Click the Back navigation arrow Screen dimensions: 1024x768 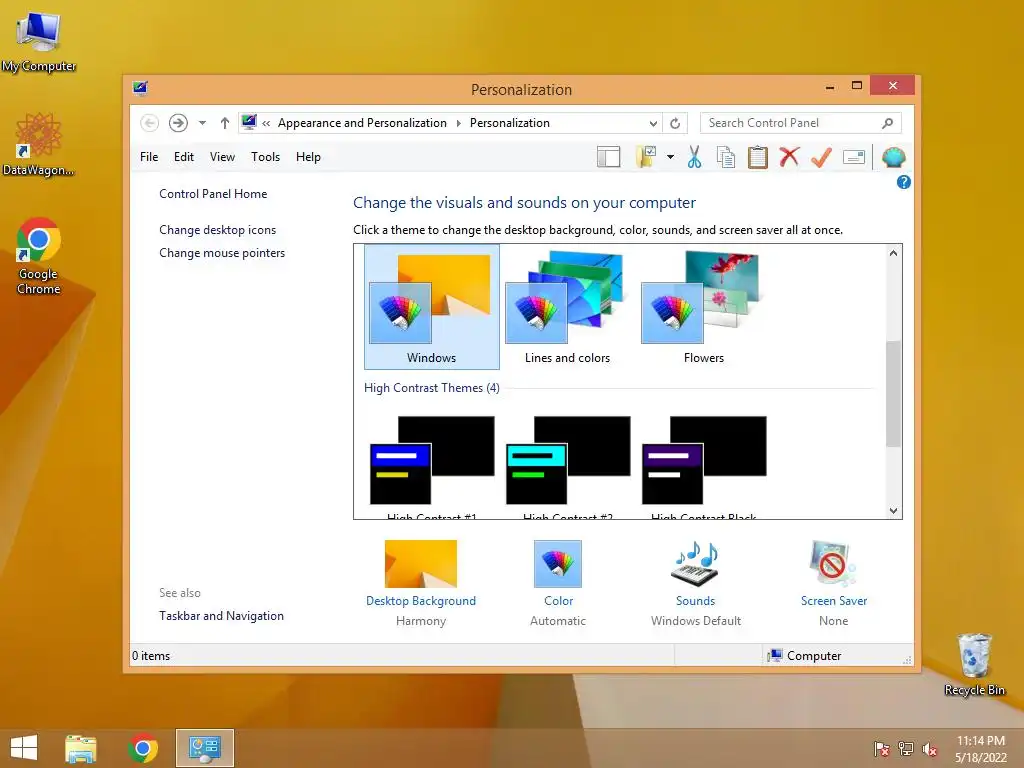pyautogui.click(x=150, y=123)
